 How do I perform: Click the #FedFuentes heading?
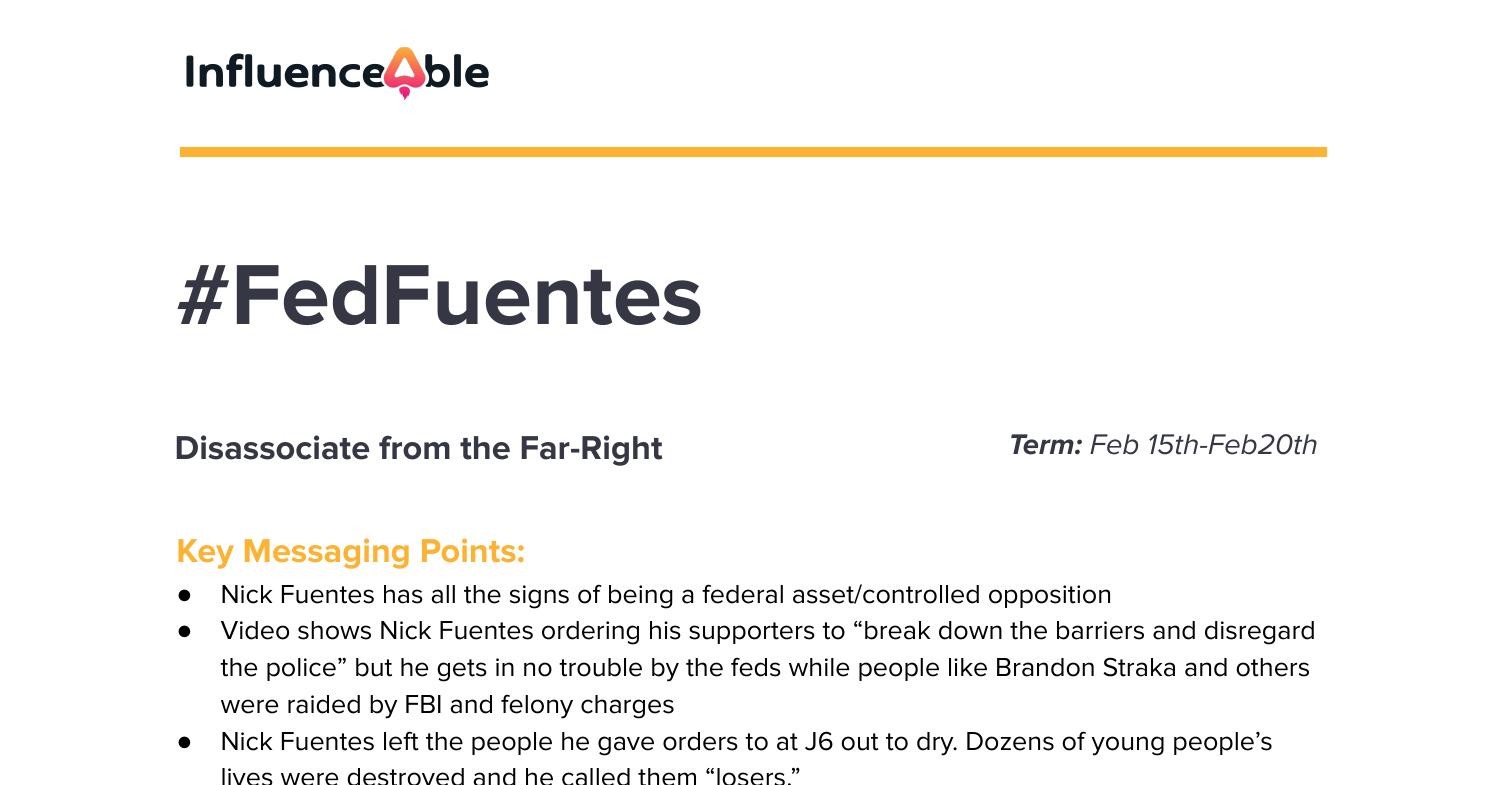coord(439,296)
